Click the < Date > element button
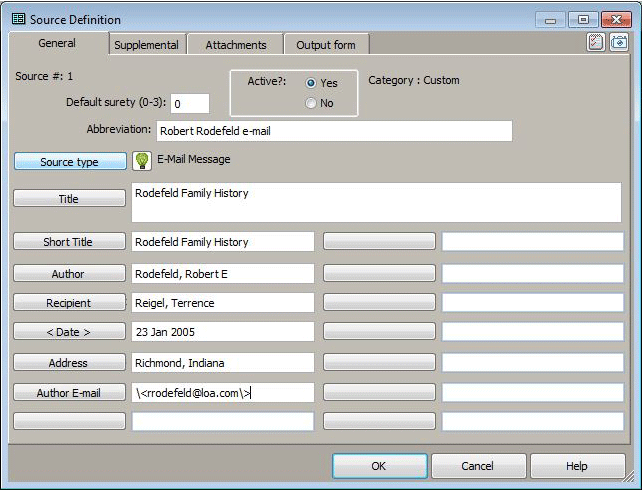 pyautogui.click(x=69, y=331)
